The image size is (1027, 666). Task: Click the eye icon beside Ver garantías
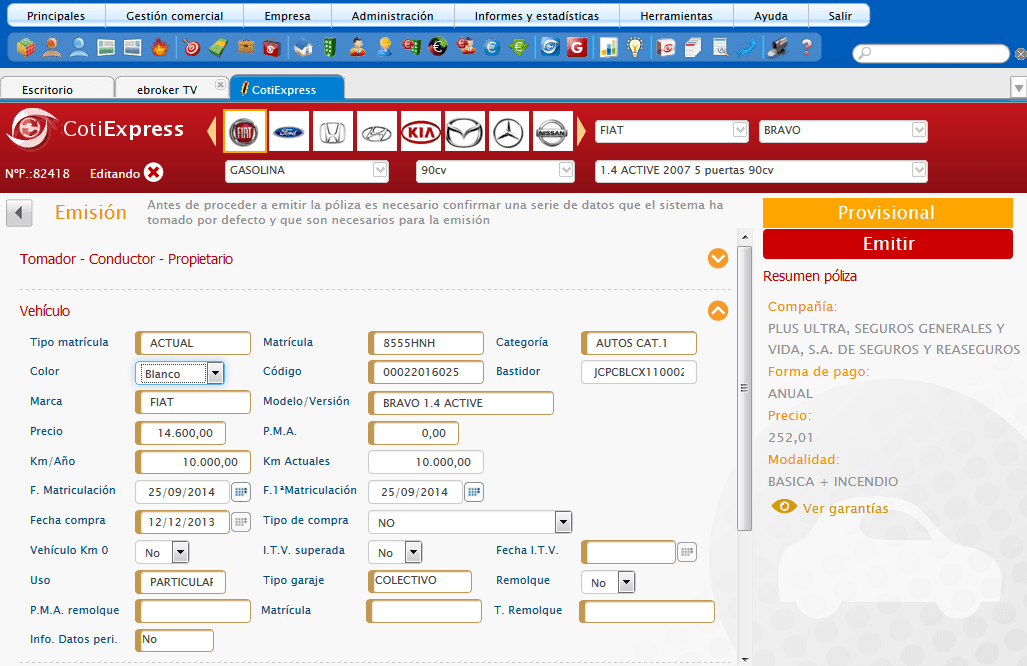pos(784,506)
